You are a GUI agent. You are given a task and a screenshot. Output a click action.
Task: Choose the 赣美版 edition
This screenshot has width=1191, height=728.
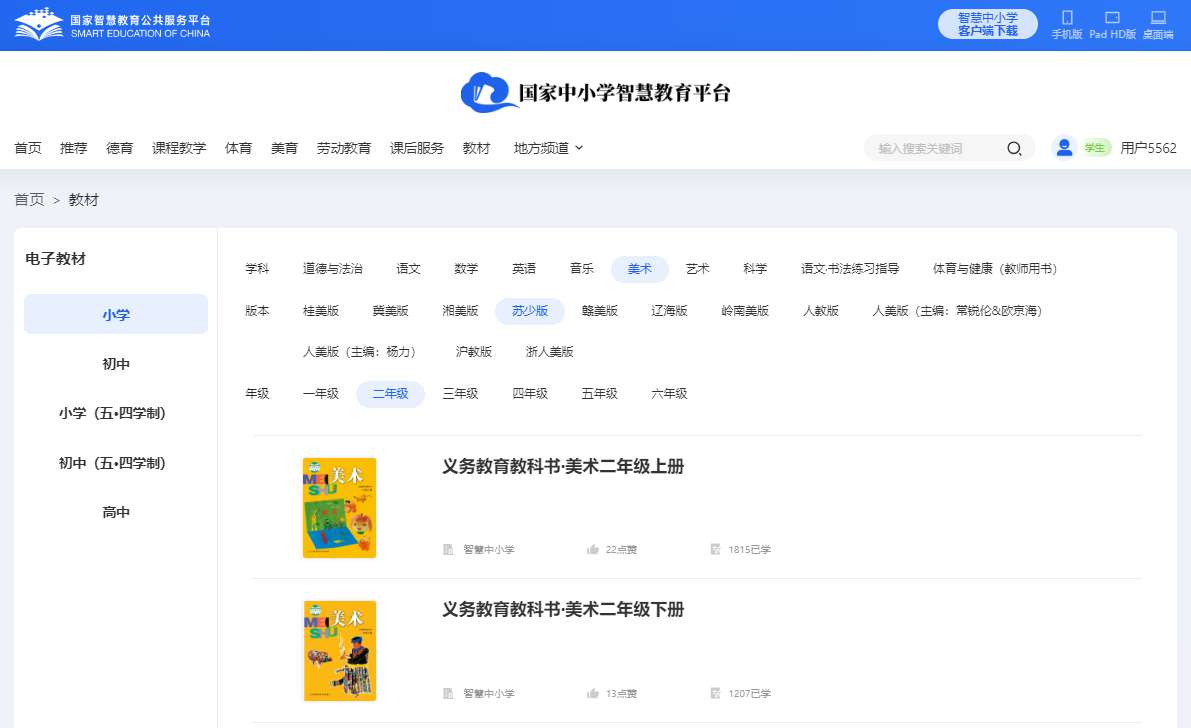pyautogui.click(x=600, y=311)
